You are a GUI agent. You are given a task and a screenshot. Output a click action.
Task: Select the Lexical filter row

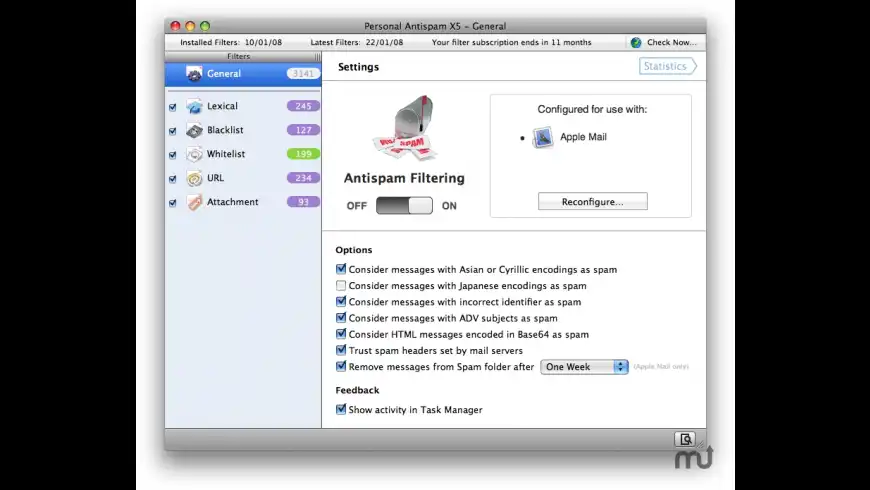tap(243, 106)
